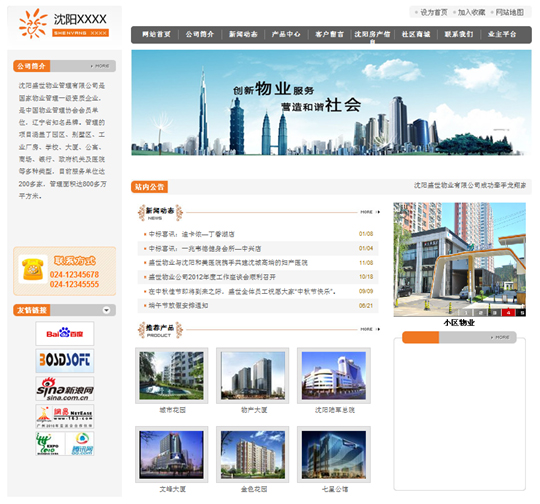Click the 设为首页 link at top
Screen dimensions: 540x504
(433, 12)
